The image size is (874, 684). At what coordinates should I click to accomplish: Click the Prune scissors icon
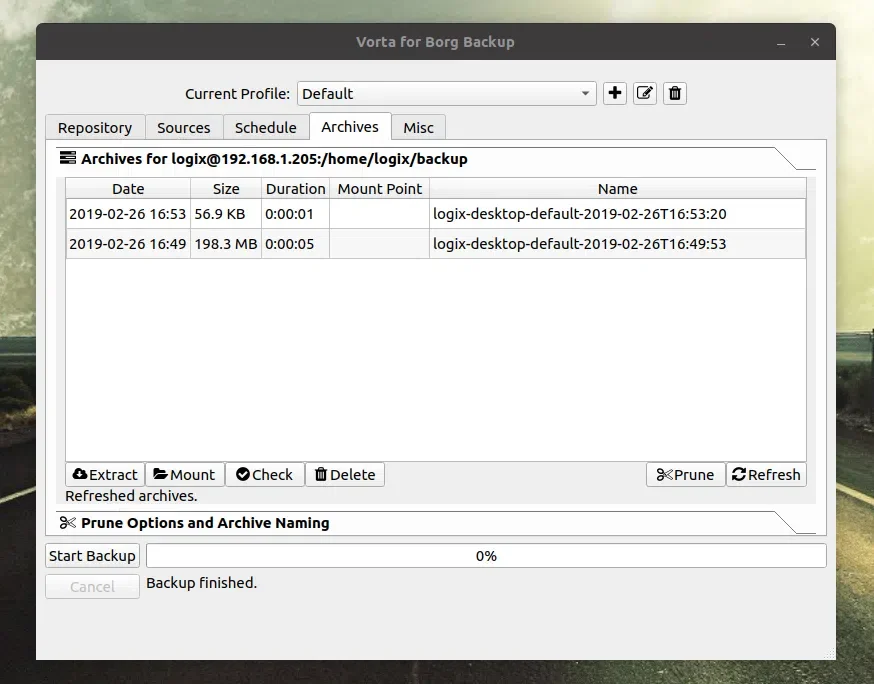662,474
